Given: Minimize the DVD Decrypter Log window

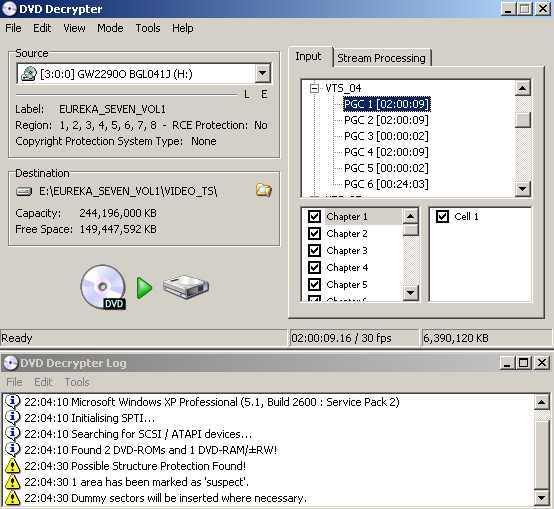Looking at the screenshot, I should [x=507, y=363].
